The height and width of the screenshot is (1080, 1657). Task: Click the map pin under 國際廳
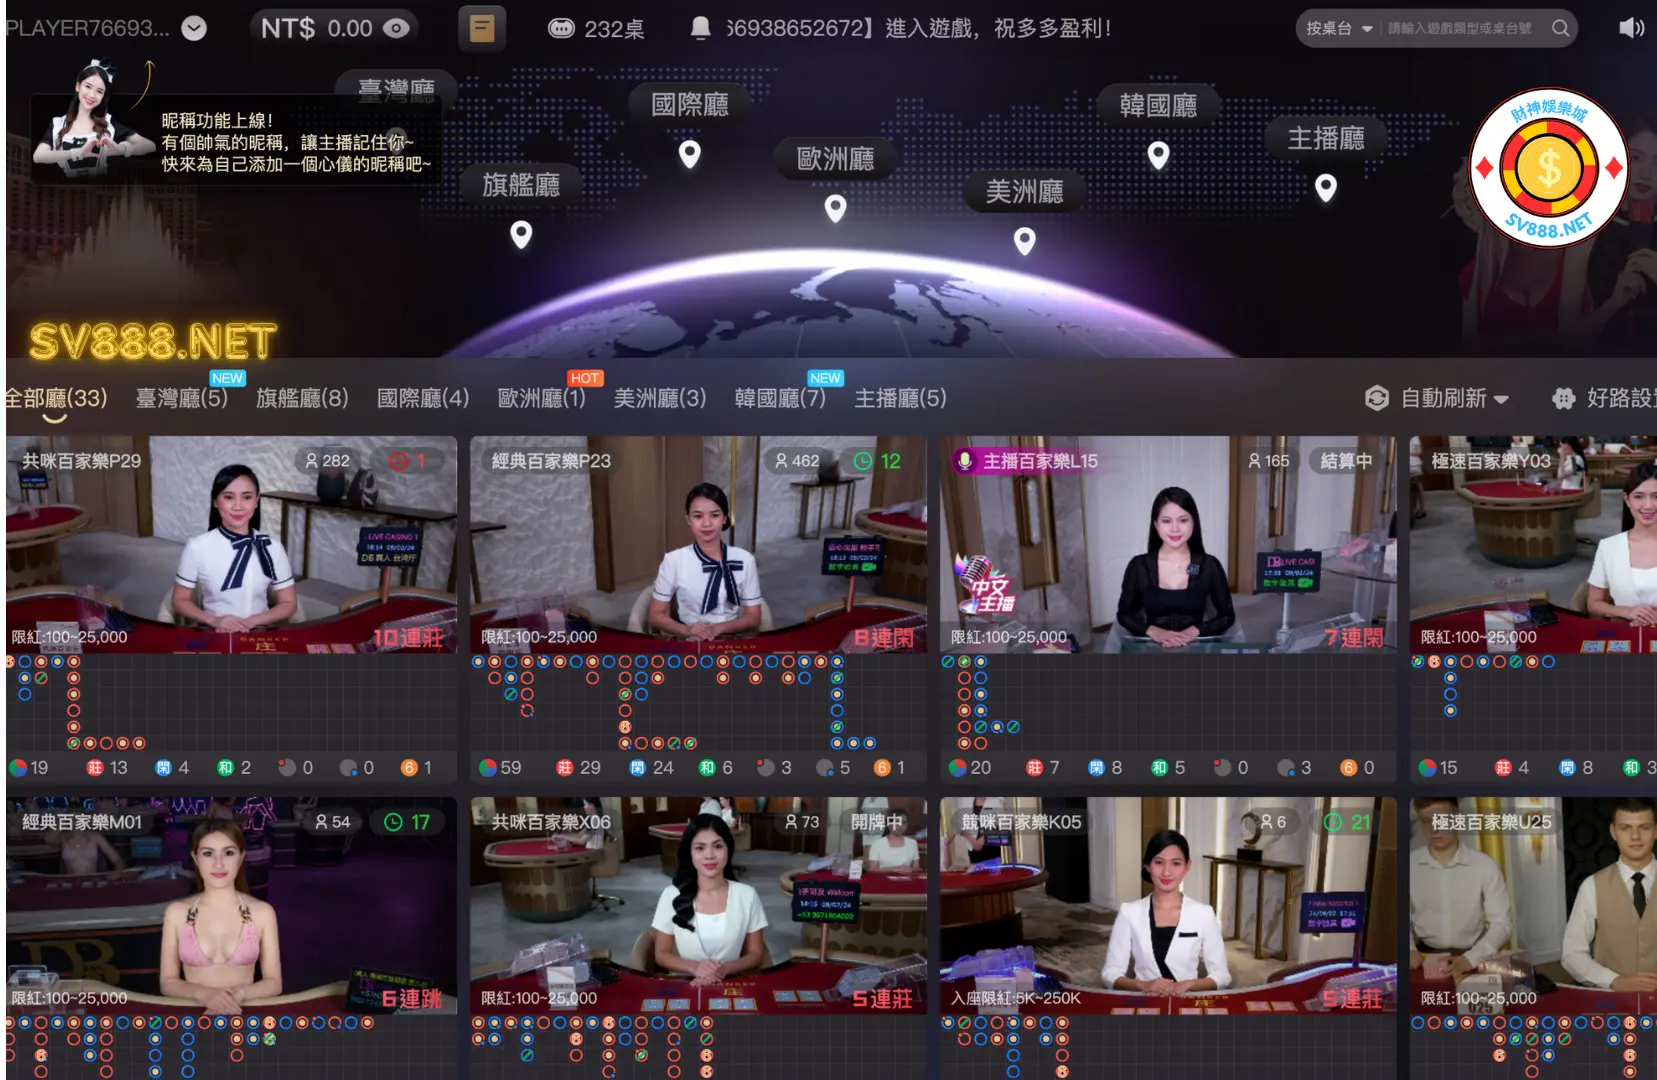(690, 154)
